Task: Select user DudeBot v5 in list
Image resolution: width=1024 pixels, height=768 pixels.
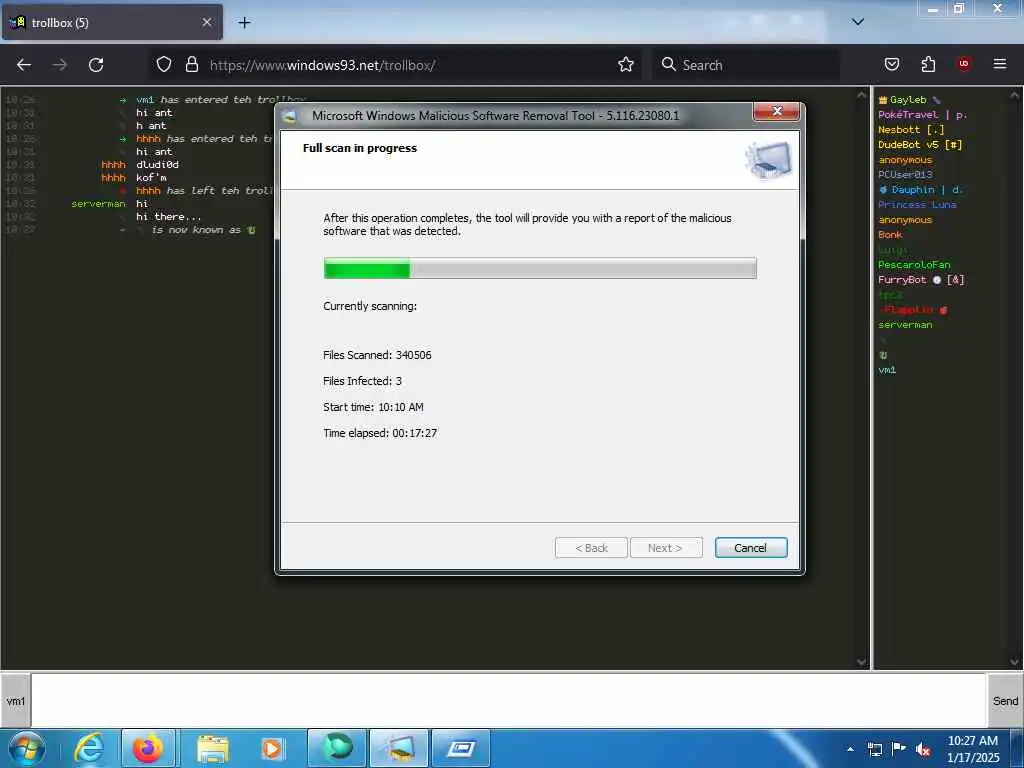Action: (x=920, y=145)
